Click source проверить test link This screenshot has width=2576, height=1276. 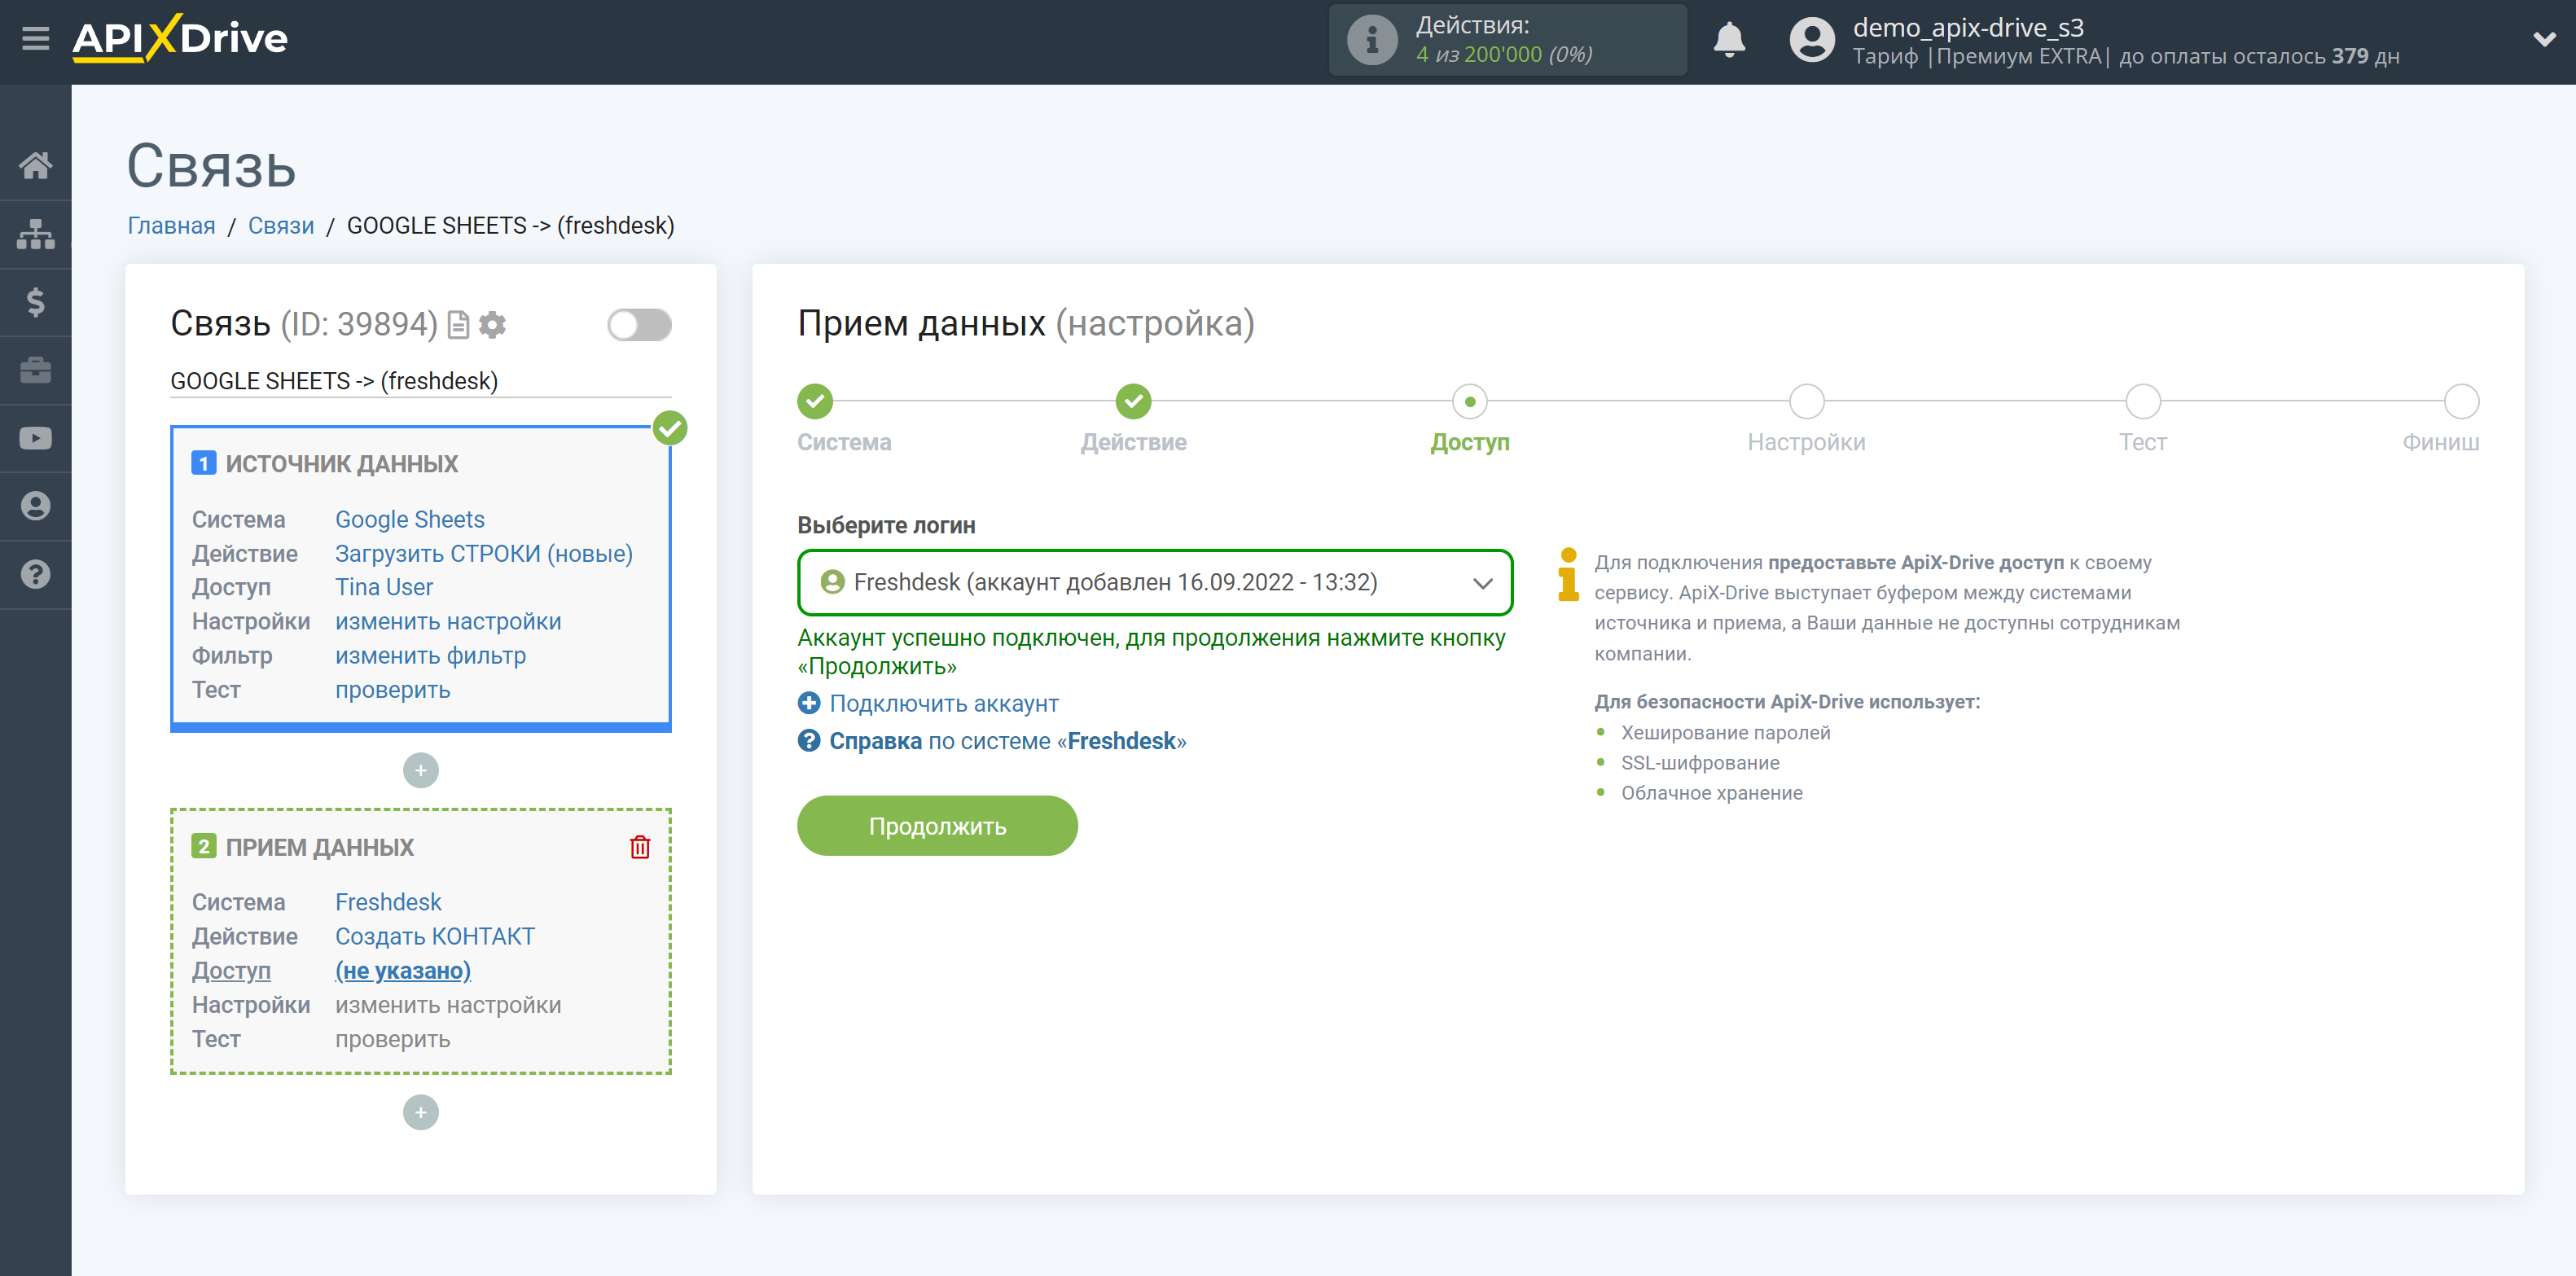[393, 690]
